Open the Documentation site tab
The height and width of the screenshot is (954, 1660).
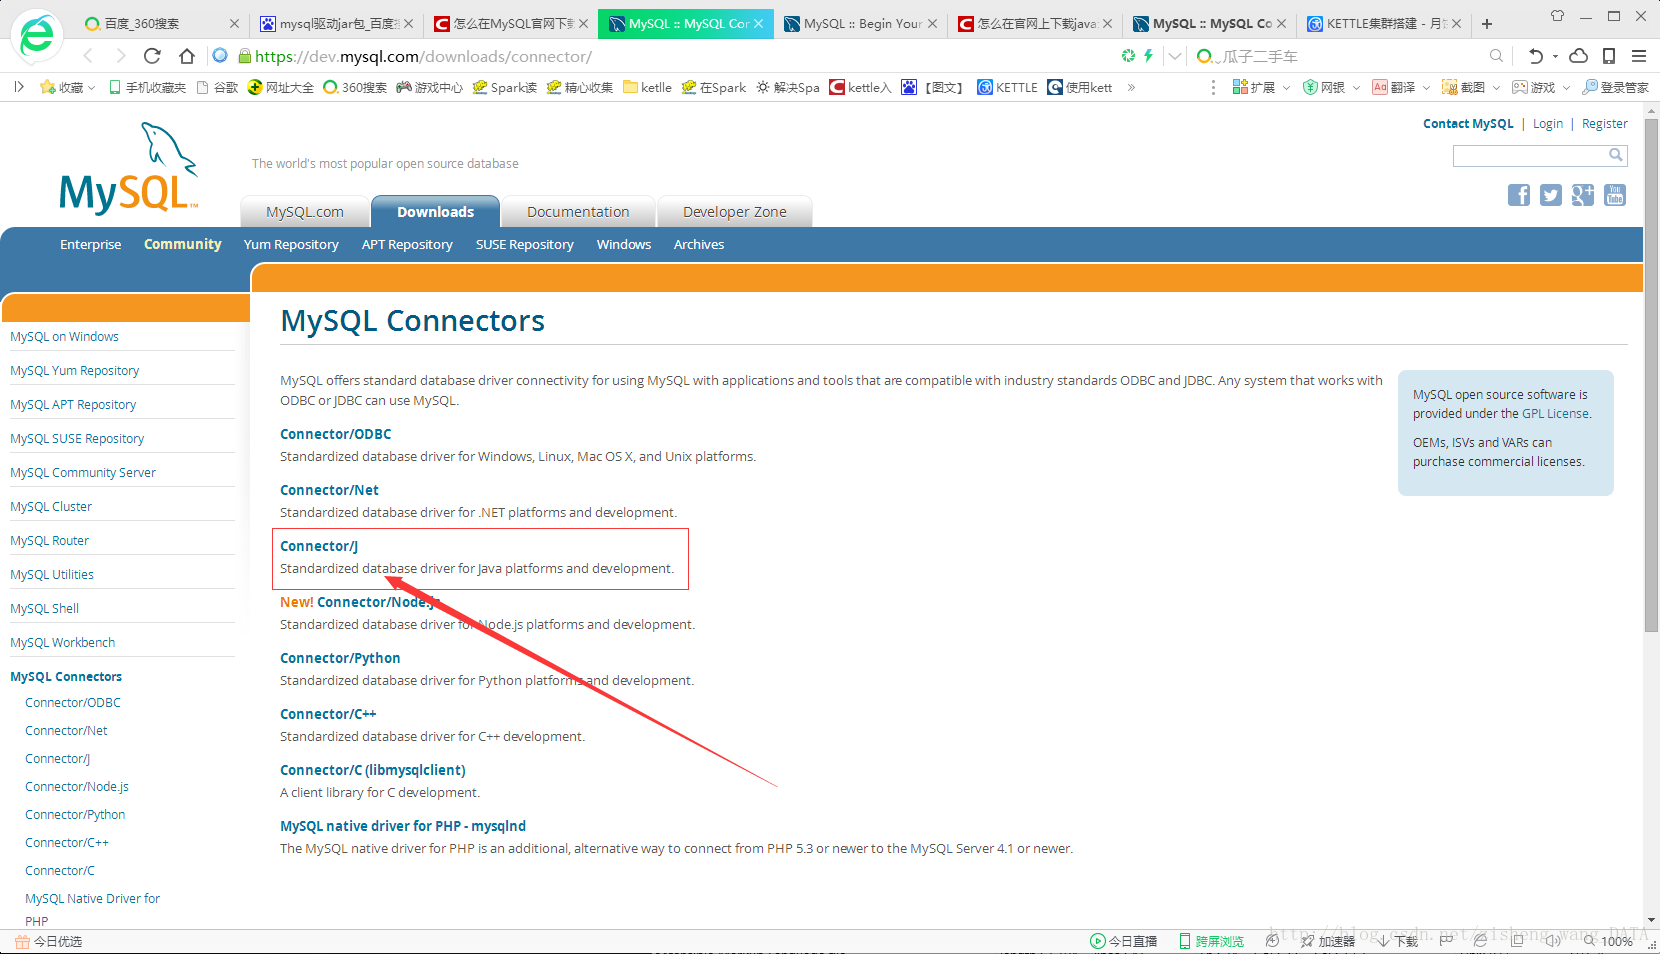578,211
